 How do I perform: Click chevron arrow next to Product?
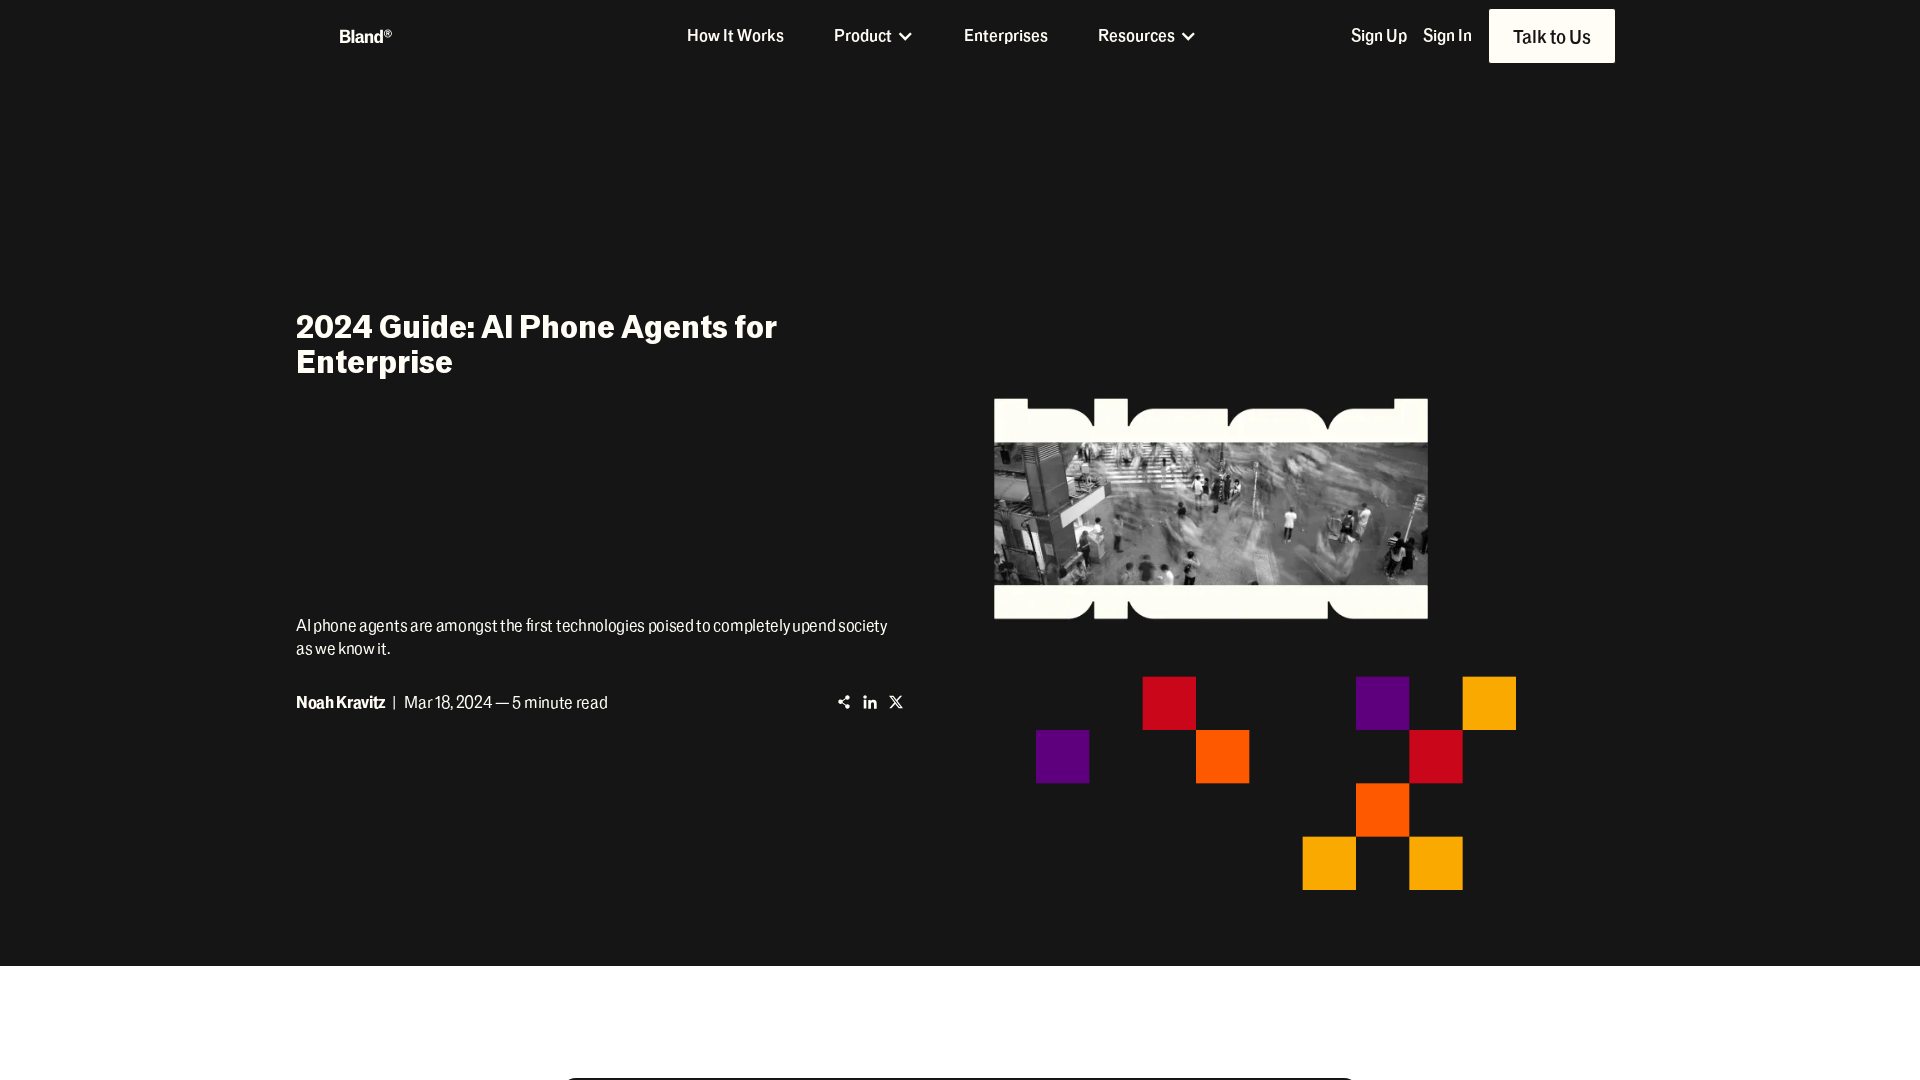tap(905, 37)
